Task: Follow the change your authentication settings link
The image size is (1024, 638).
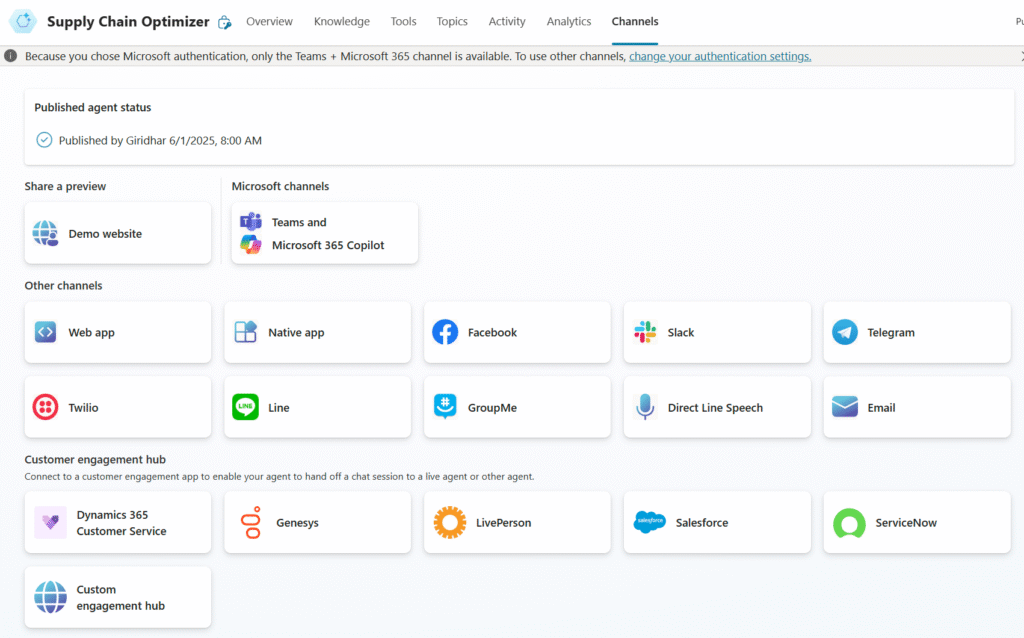Action: 720,56
